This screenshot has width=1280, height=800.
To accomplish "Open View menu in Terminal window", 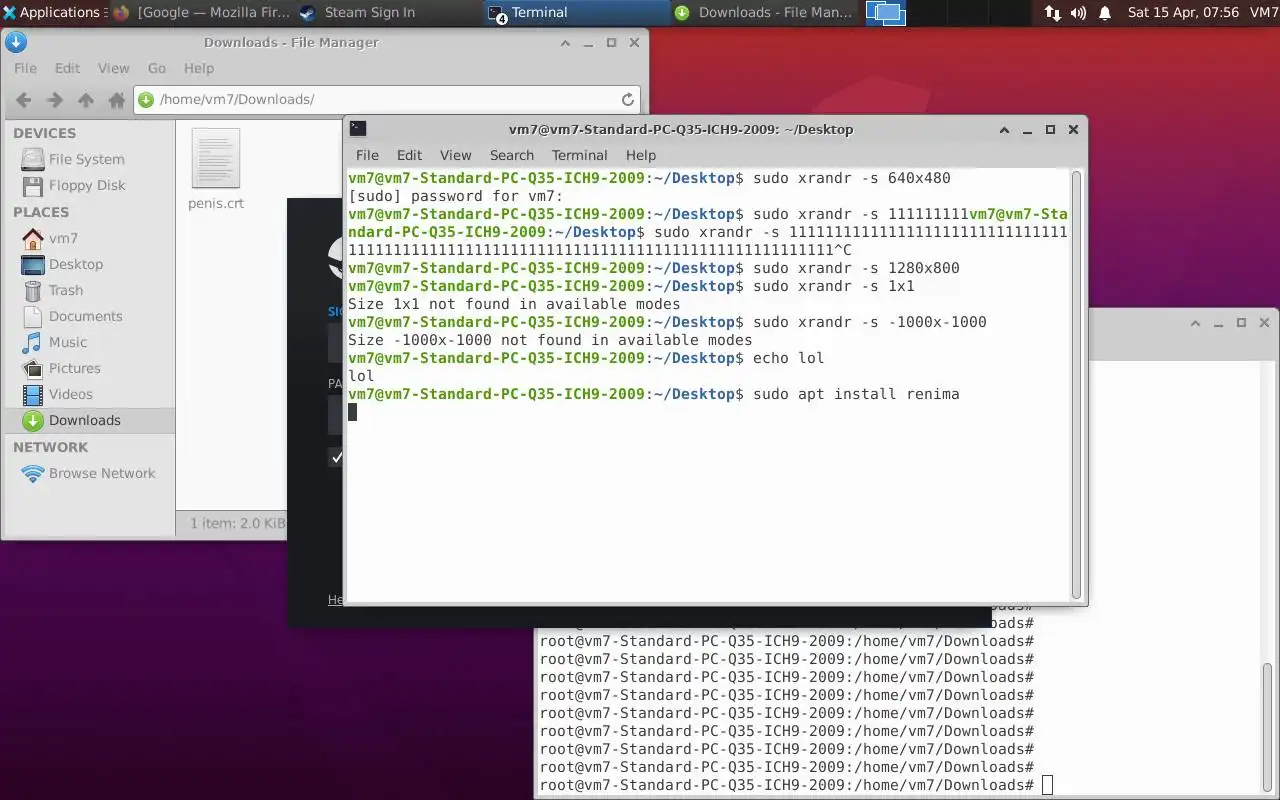I will 455,155.
